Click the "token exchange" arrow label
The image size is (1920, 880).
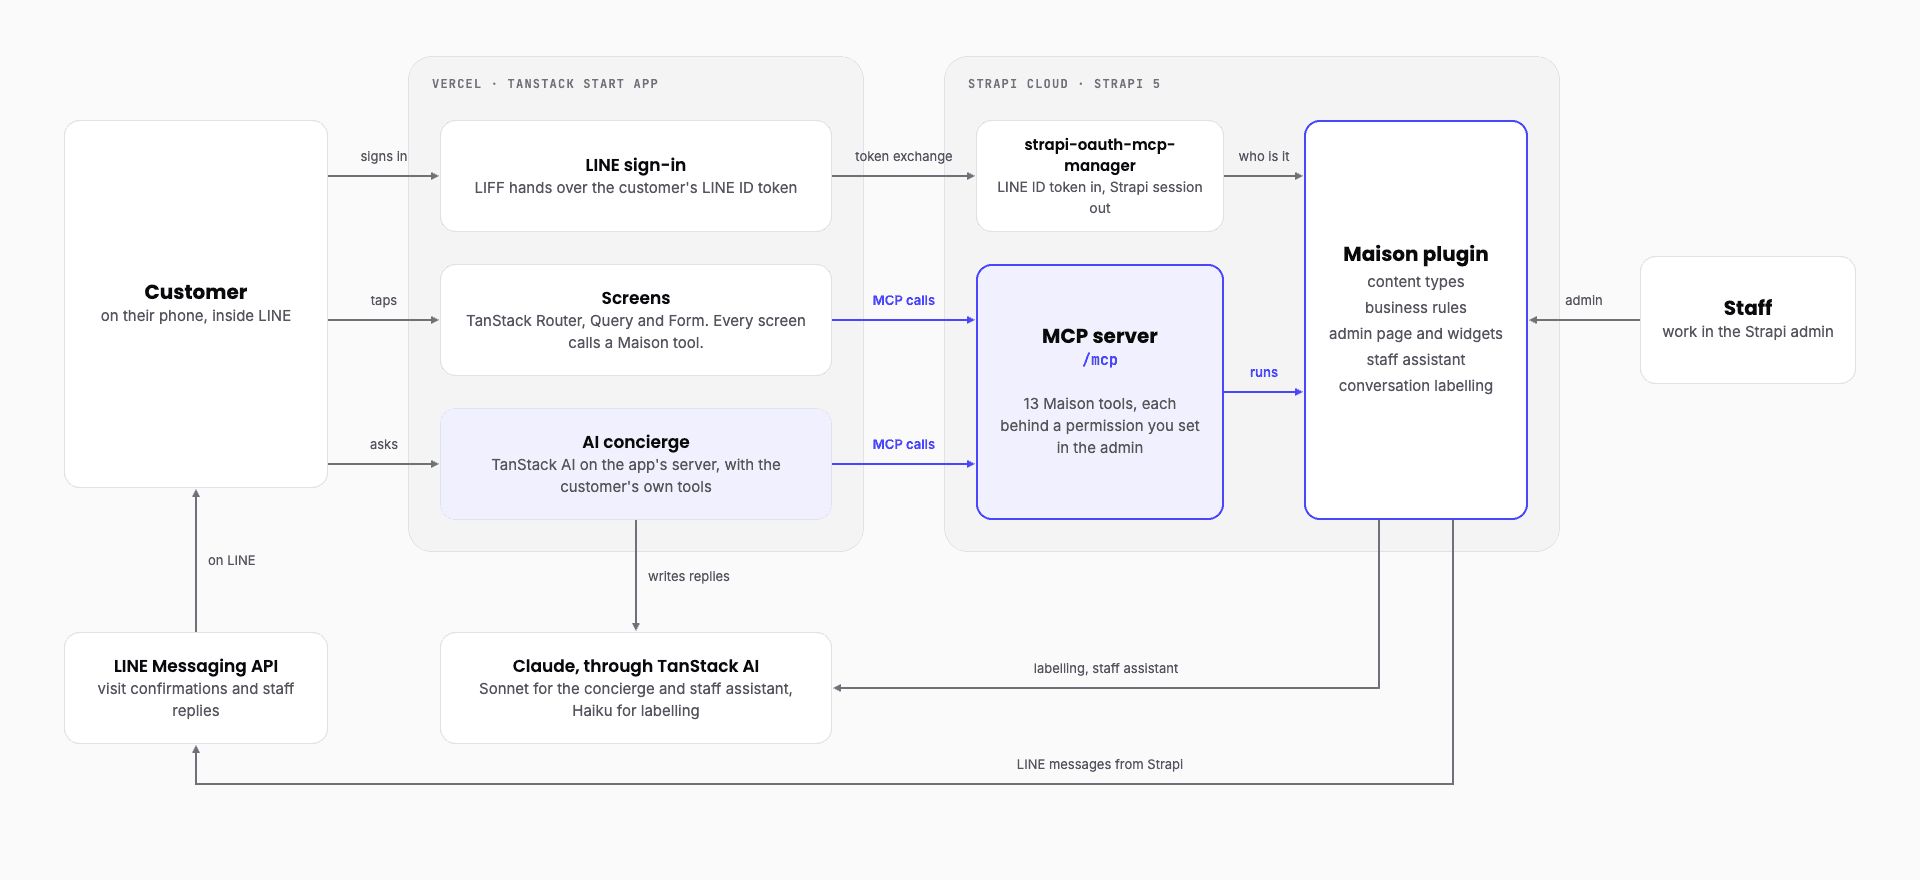click(904, 156)
